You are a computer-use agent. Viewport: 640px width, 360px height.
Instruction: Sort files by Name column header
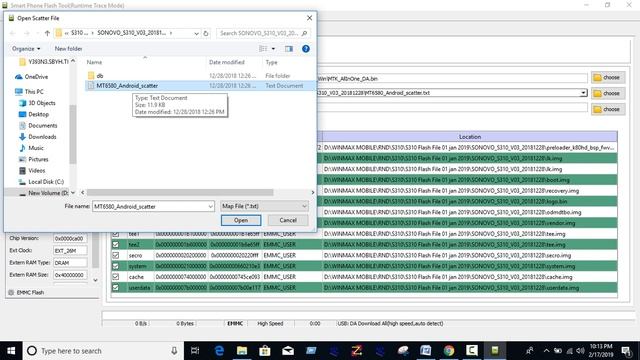[94, 62]
